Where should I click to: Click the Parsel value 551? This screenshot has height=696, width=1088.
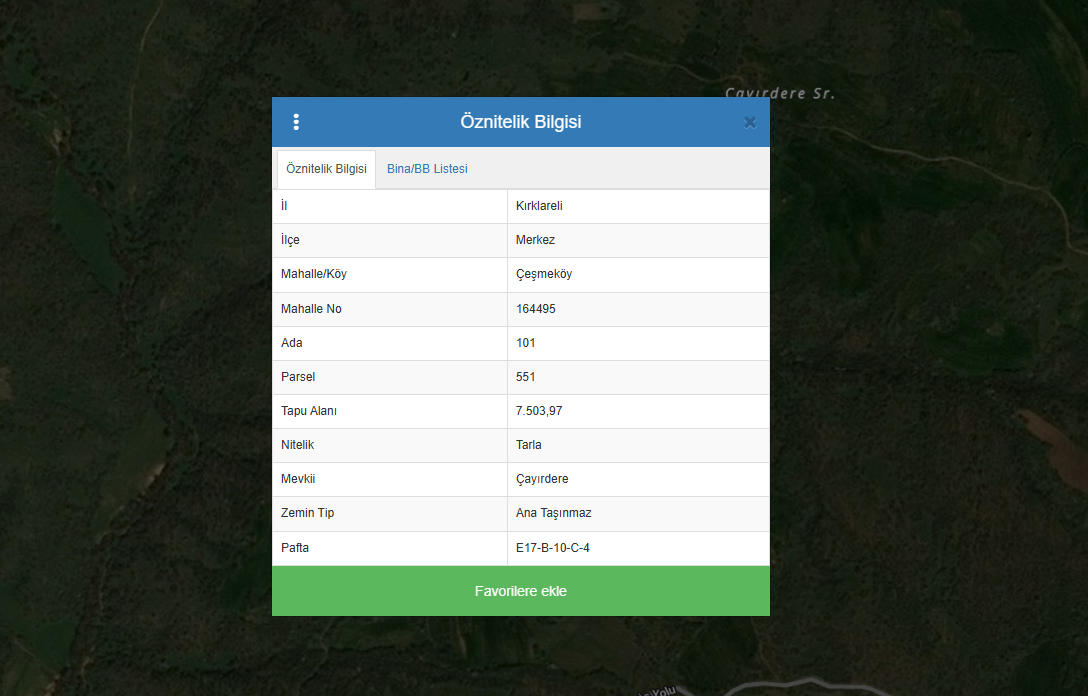tap(526, 377)
